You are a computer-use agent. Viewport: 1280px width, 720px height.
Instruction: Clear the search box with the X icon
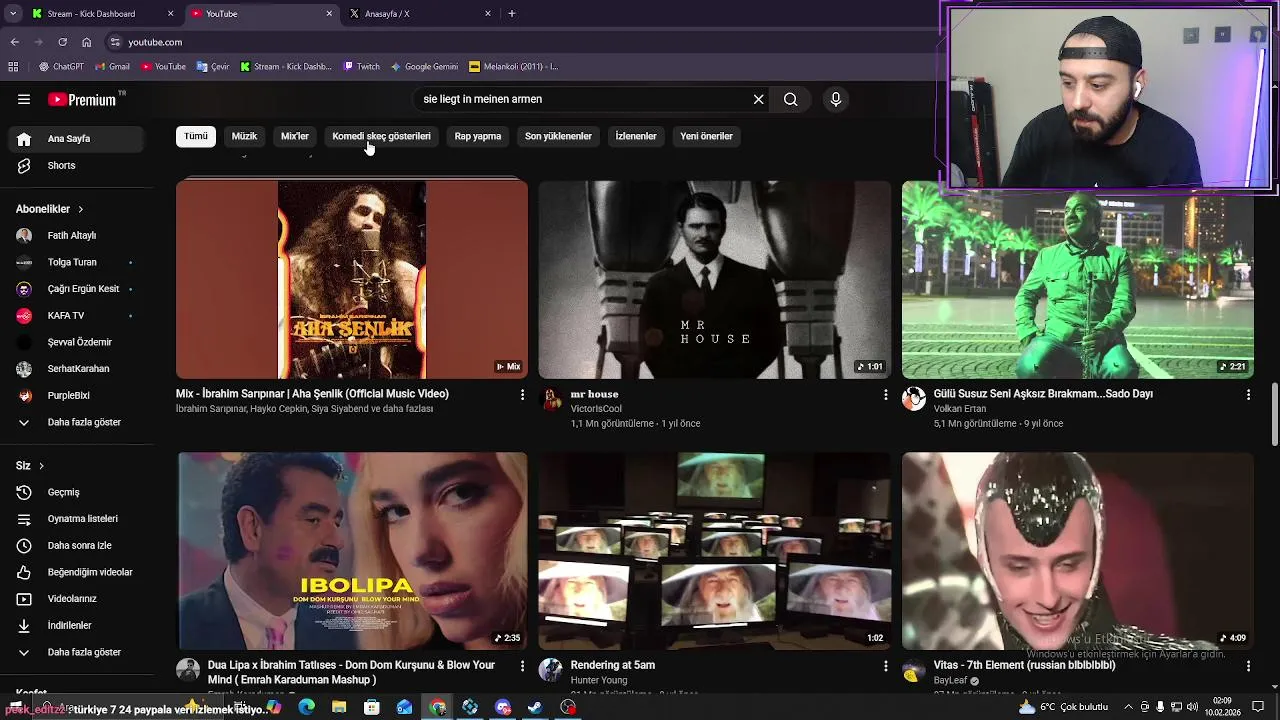pos(758,99)
